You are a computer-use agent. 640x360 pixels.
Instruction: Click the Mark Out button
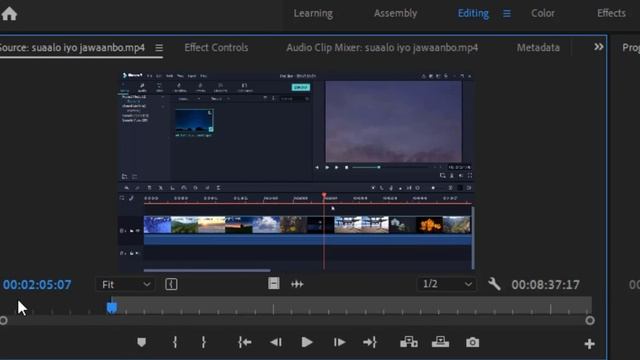click(x=203, y=342)
